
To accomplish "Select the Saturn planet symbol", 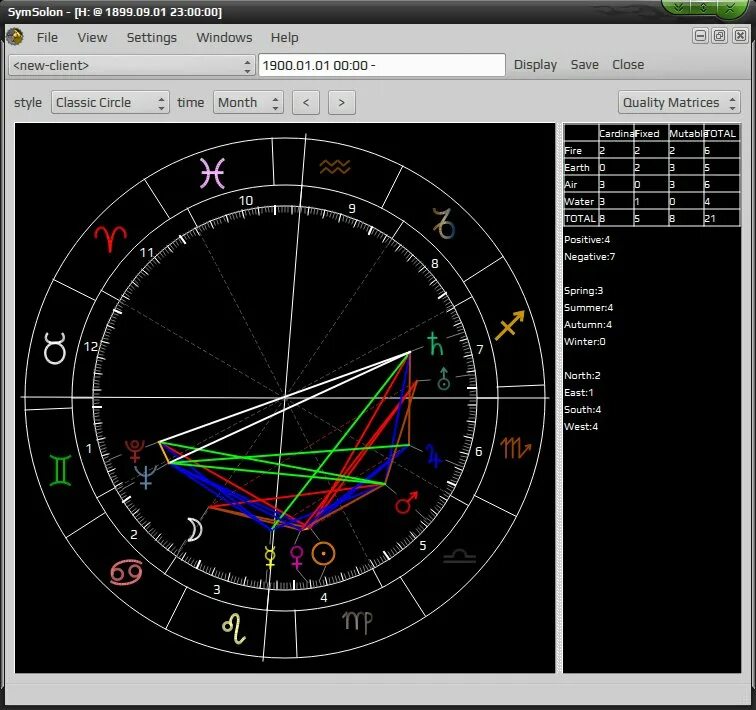I will [x=435, y=344].
